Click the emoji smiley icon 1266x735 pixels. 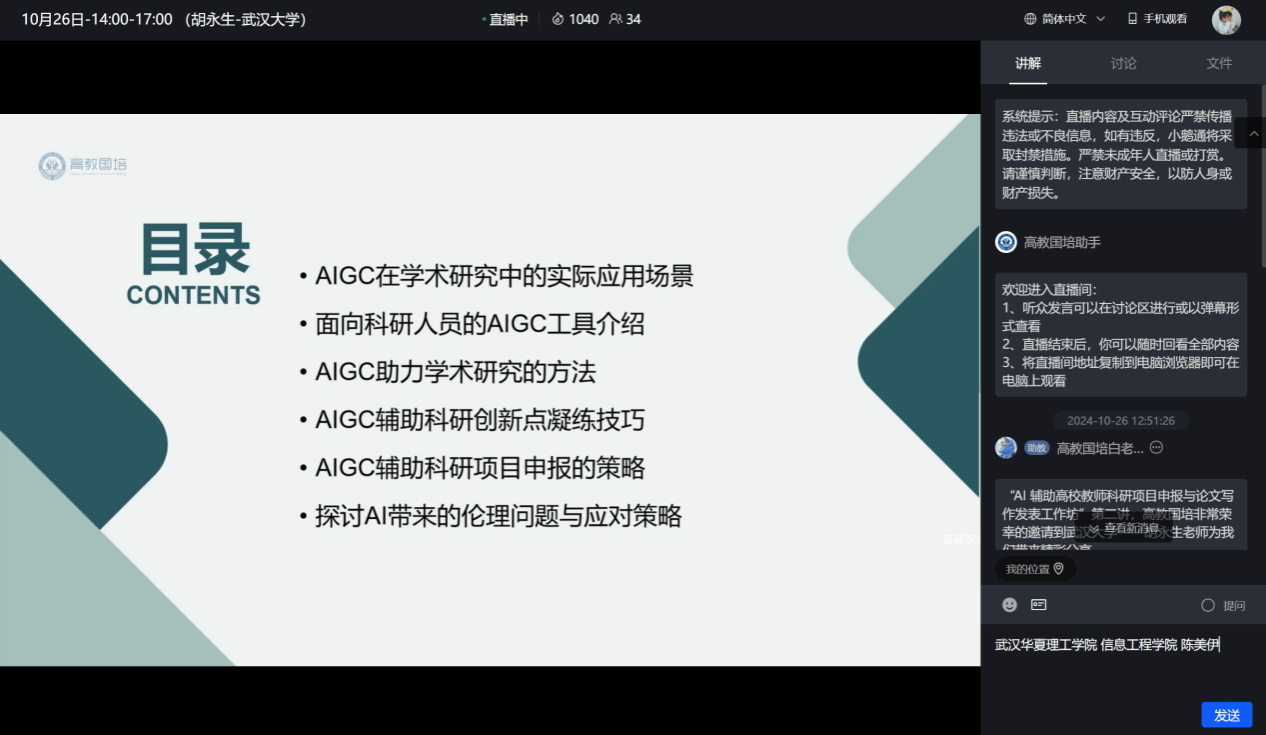[x=1010, y=605]
